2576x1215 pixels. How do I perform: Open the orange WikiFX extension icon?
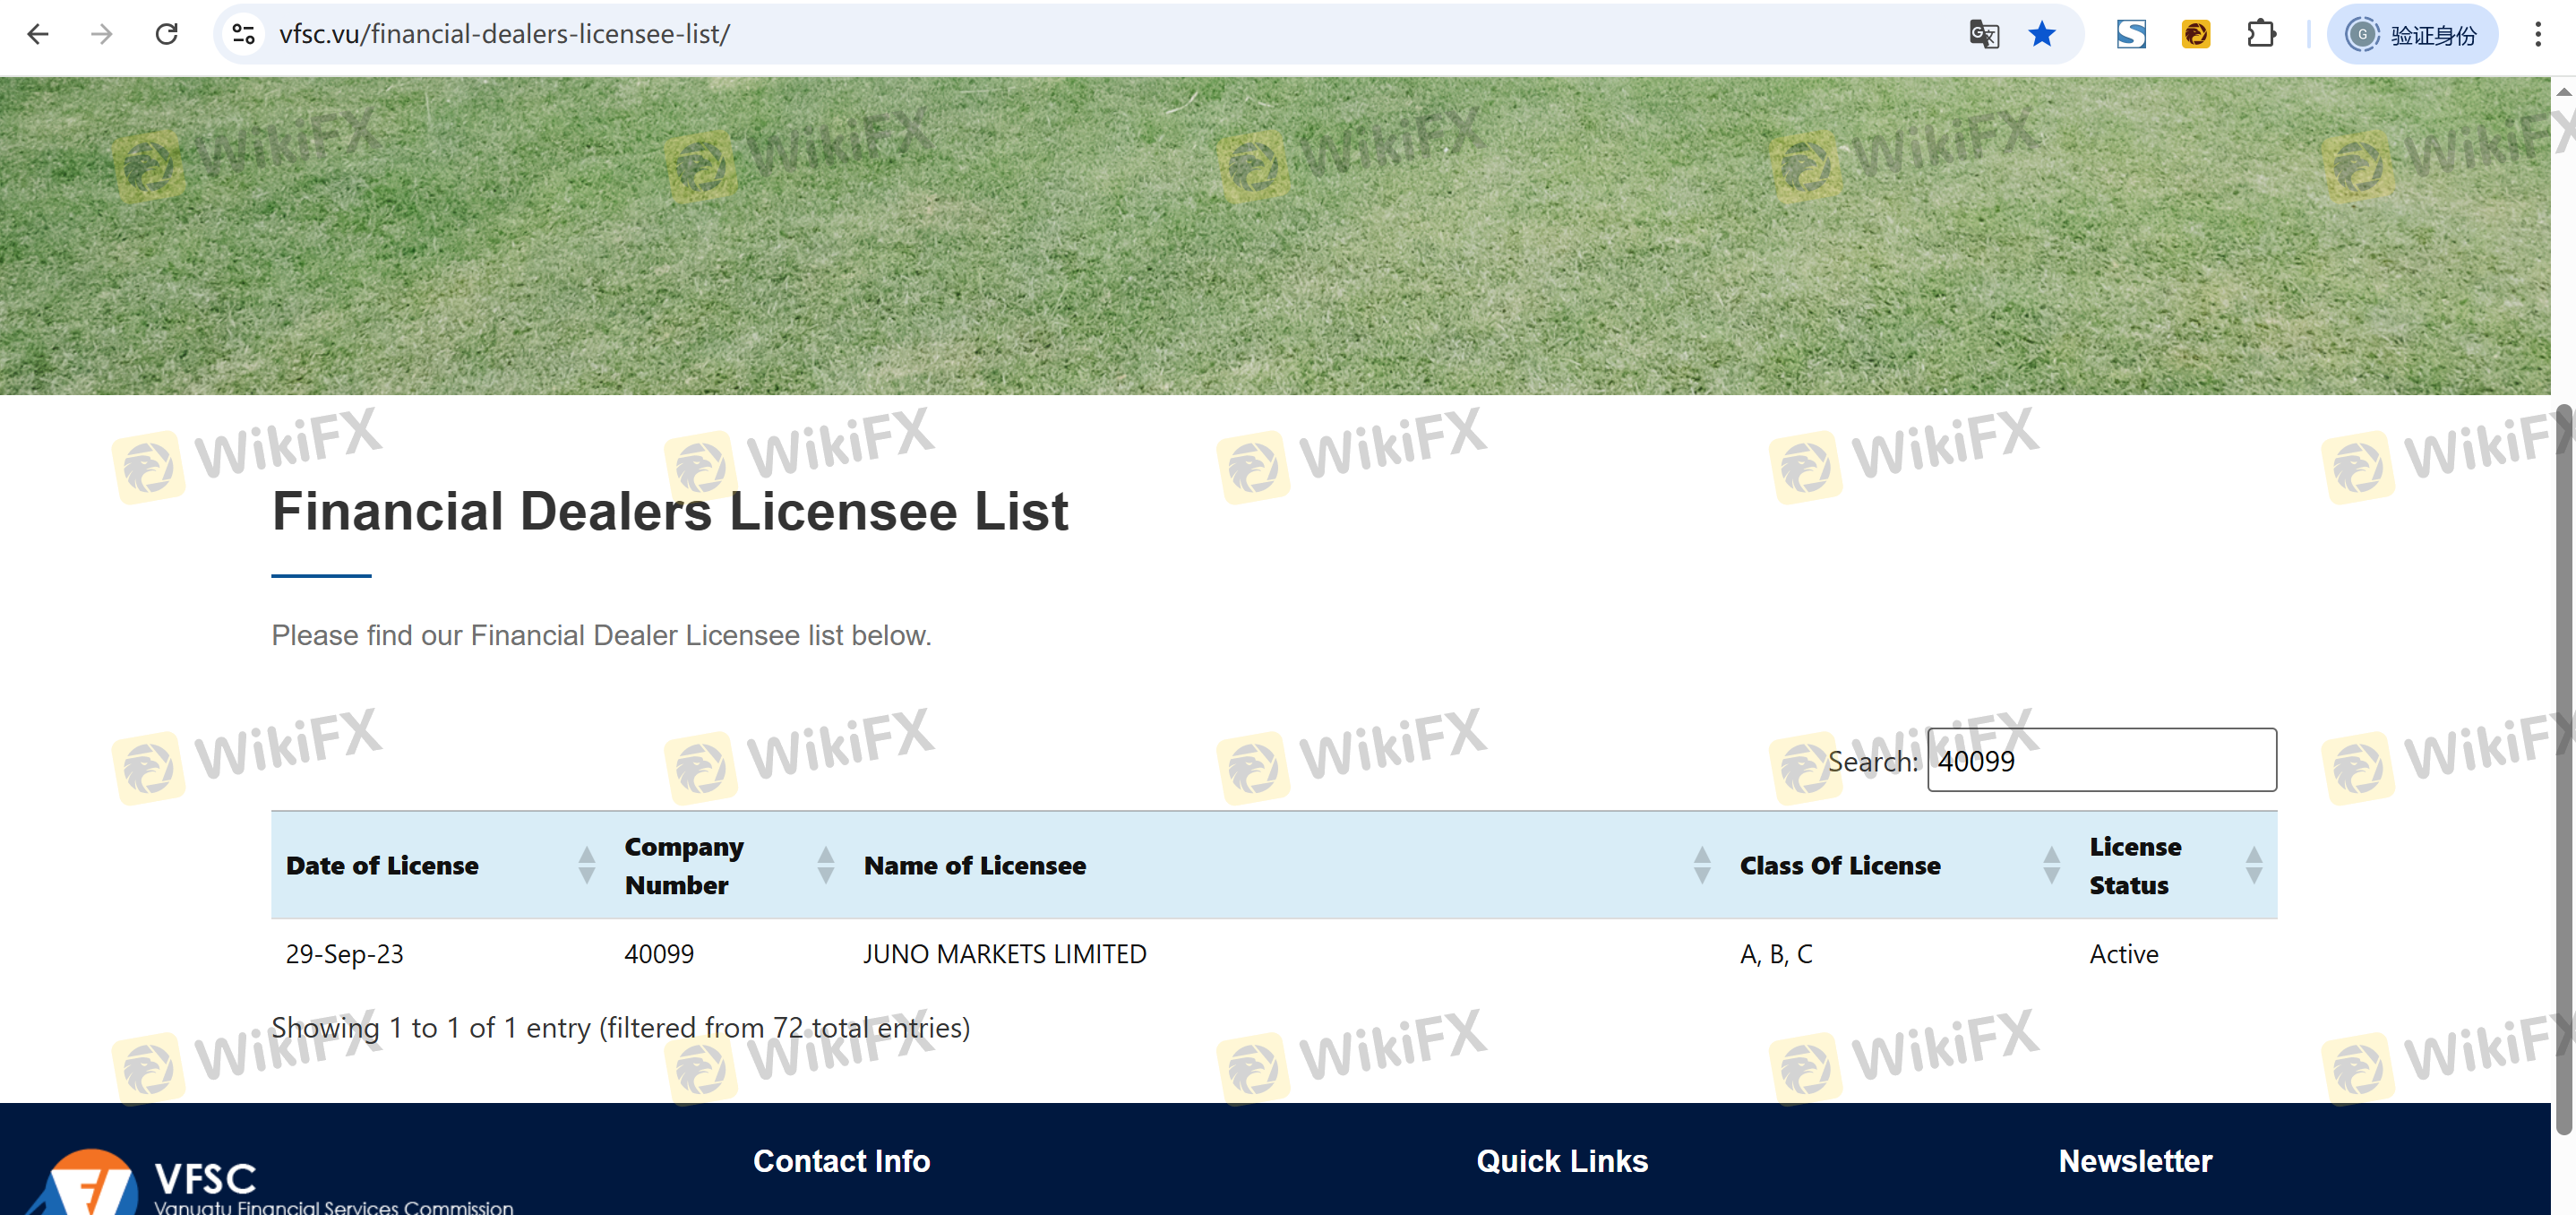[x=2195, y=34]
